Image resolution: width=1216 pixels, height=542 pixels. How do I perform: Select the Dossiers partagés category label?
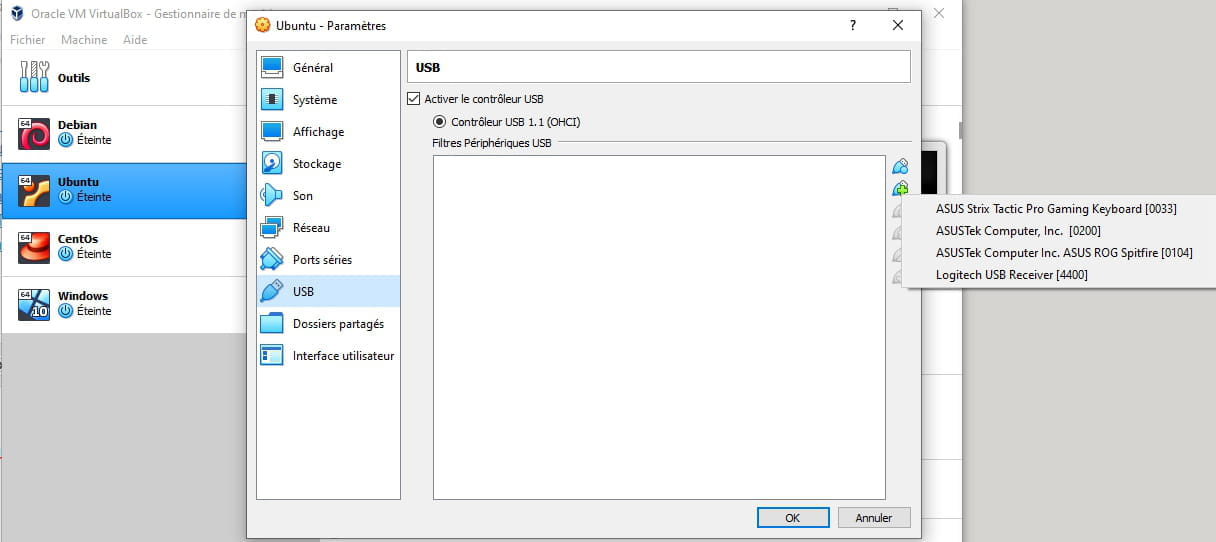[x=338, y=324]
